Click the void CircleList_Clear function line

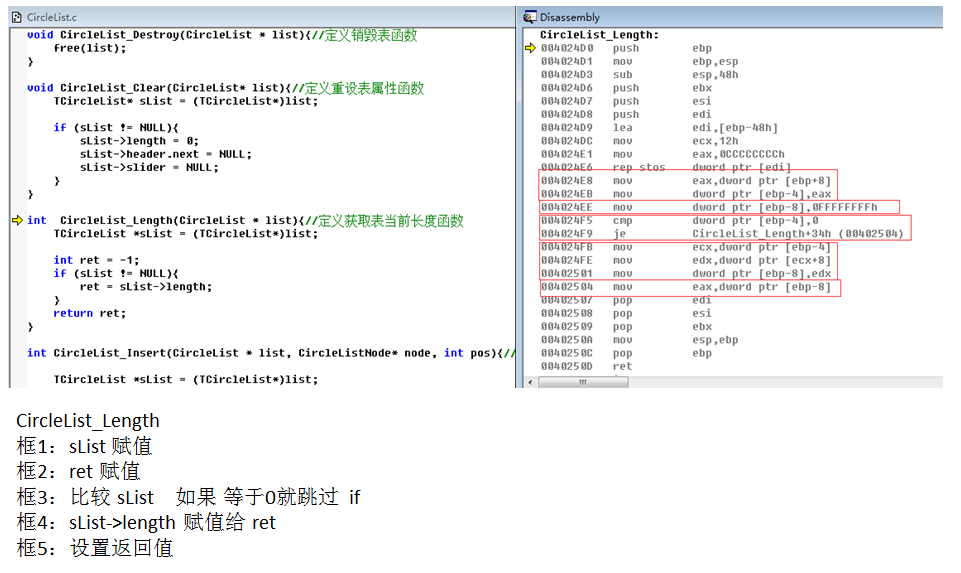pos(226,88)
